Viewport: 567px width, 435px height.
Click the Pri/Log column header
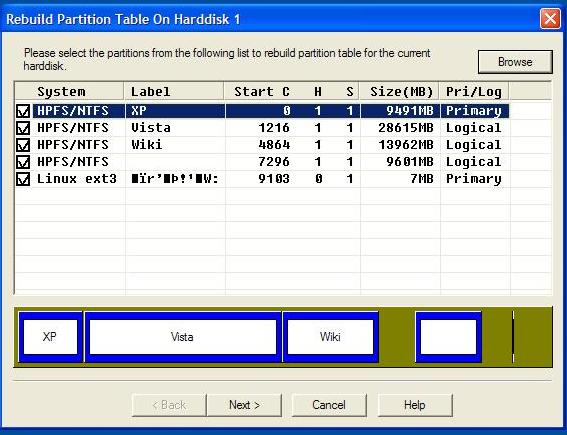pos(474,91)
